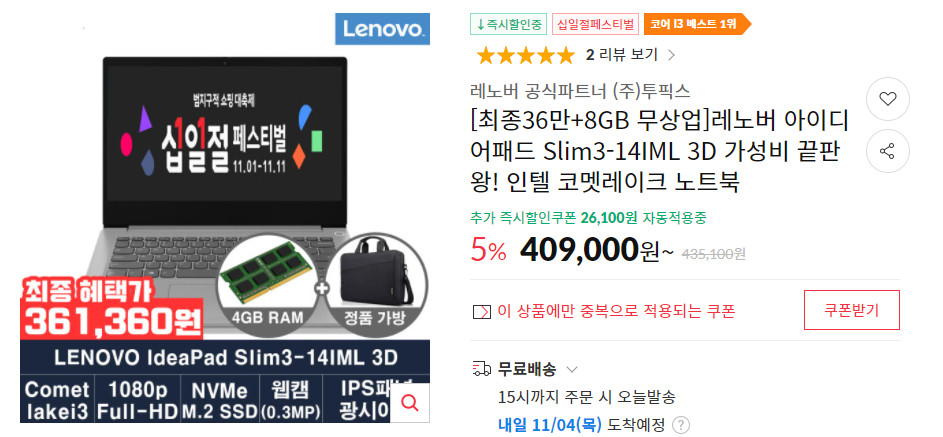Click the five star rating icons
The width and height of the screenshot is (943, 437).
tap(526, 56)
